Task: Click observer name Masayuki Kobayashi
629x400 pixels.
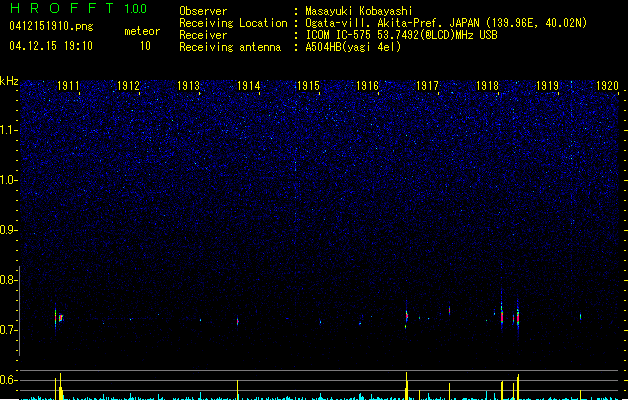Action: pyautogui.click(x=359, y=11)
